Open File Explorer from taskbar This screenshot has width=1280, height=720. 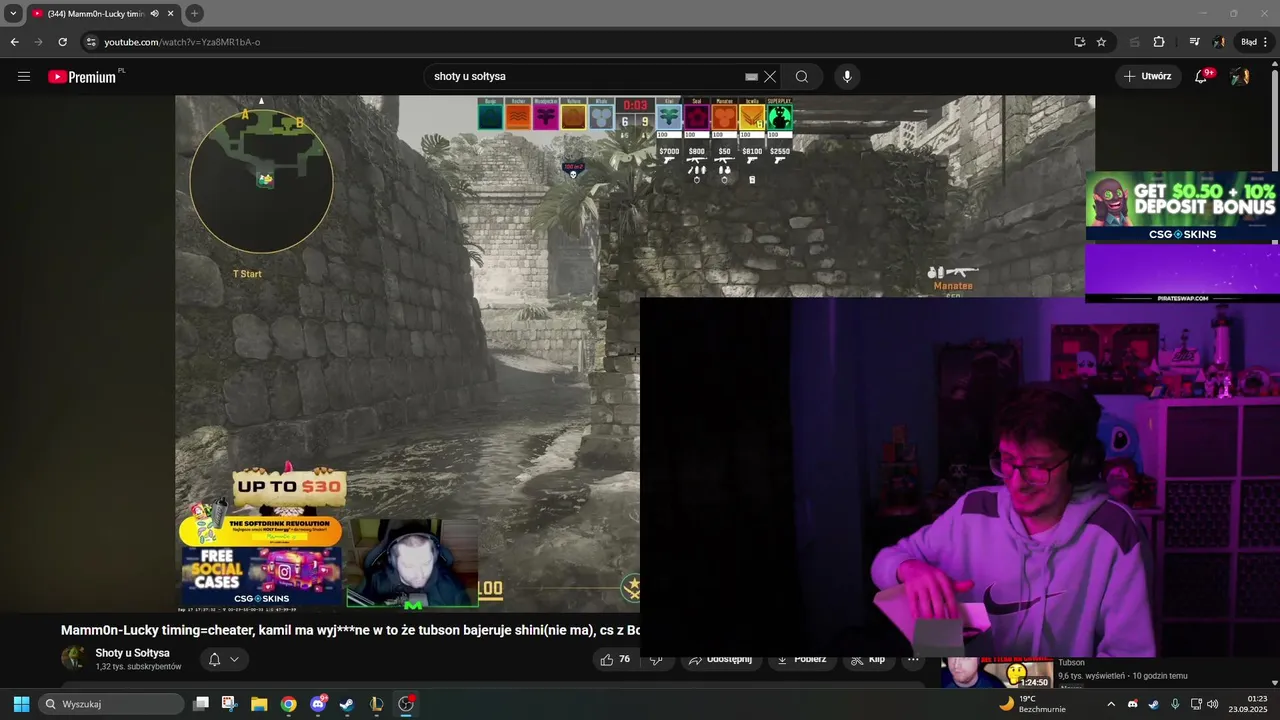[259, 704]
